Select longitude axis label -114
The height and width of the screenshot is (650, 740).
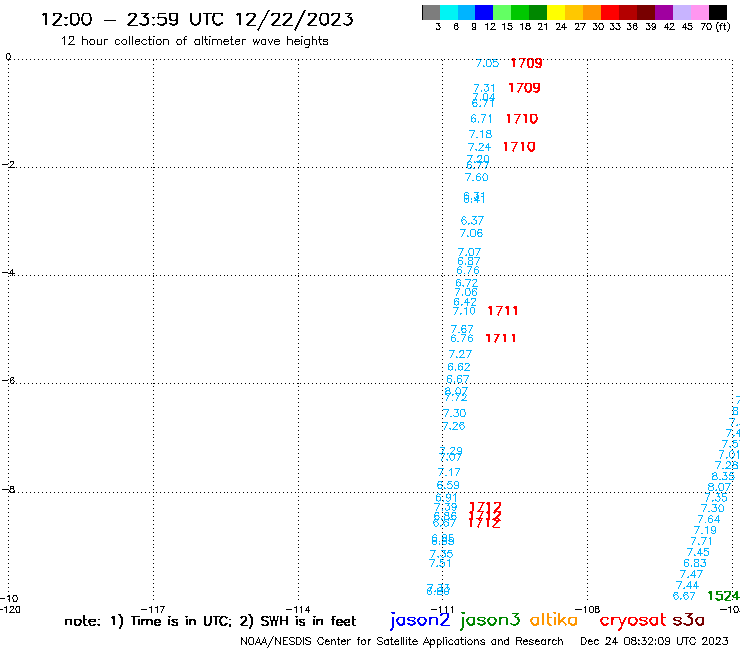click(x=298, y=609)
